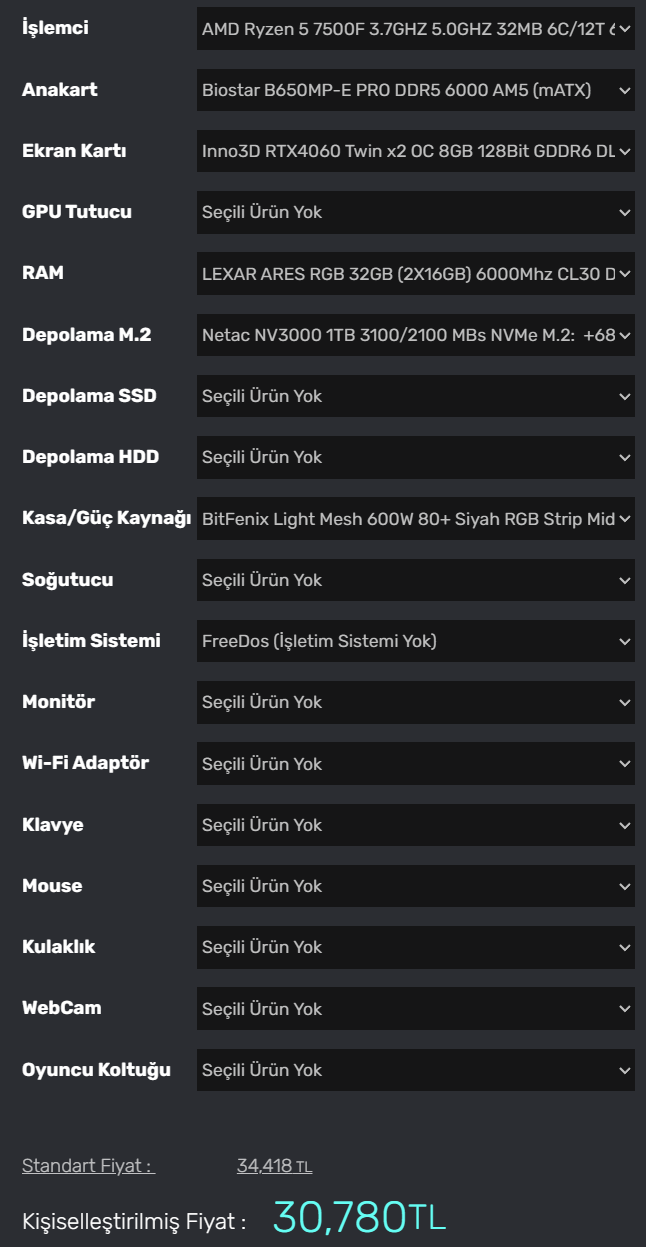Open the İşlemci processor dropdown

(415, 29)
